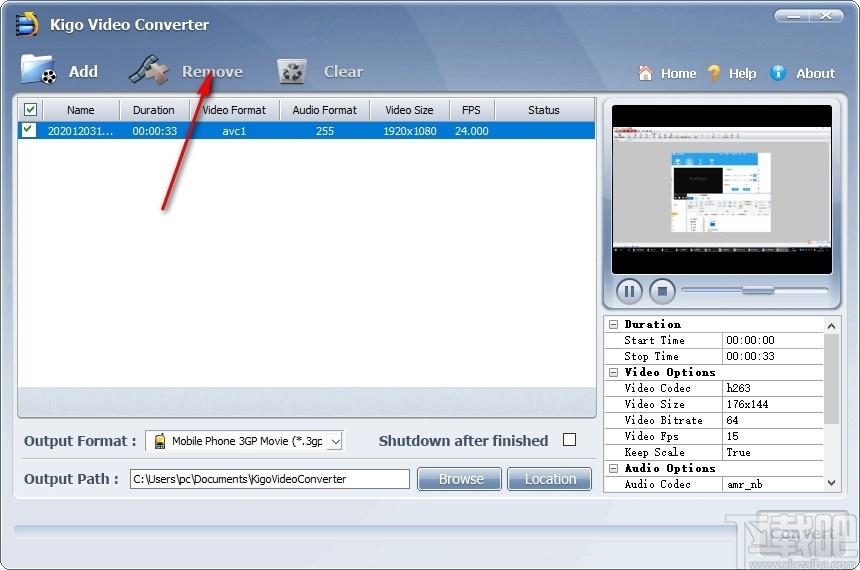This screenshot has width=860, height=570.
Task: Click the 1920x1080 video size cell
Action: [x=410, y=131]
